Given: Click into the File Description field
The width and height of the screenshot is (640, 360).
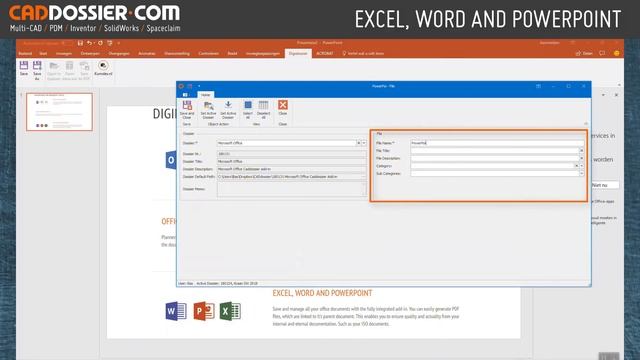Looking at the screenshot, I should 495,158.
